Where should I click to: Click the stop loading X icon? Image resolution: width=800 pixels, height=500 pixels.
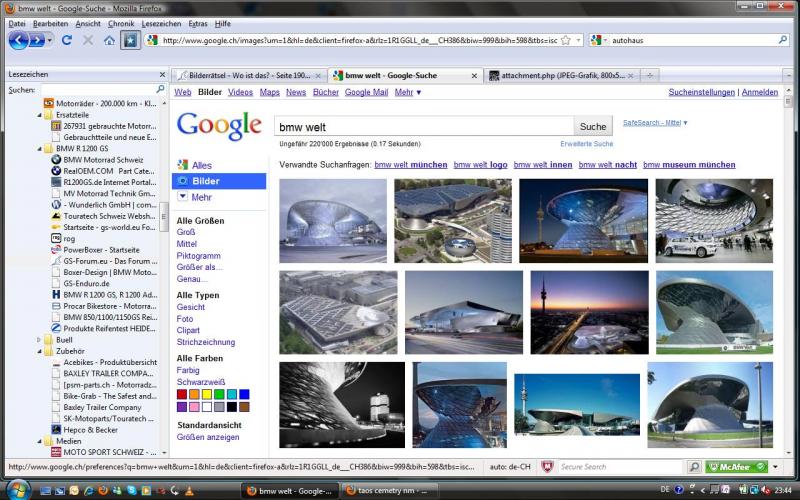tap(88, 40)
